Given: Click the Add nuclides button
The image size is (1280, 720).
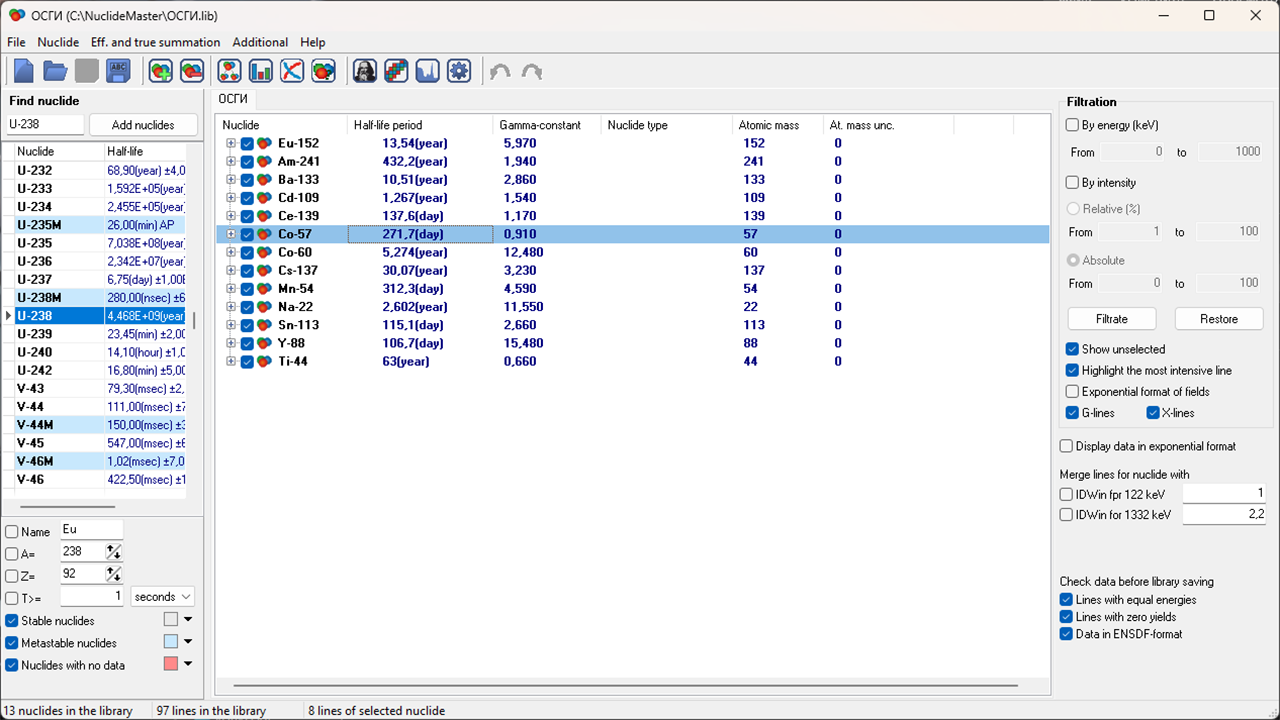Looking at the screenshot, I should [143, 125].
